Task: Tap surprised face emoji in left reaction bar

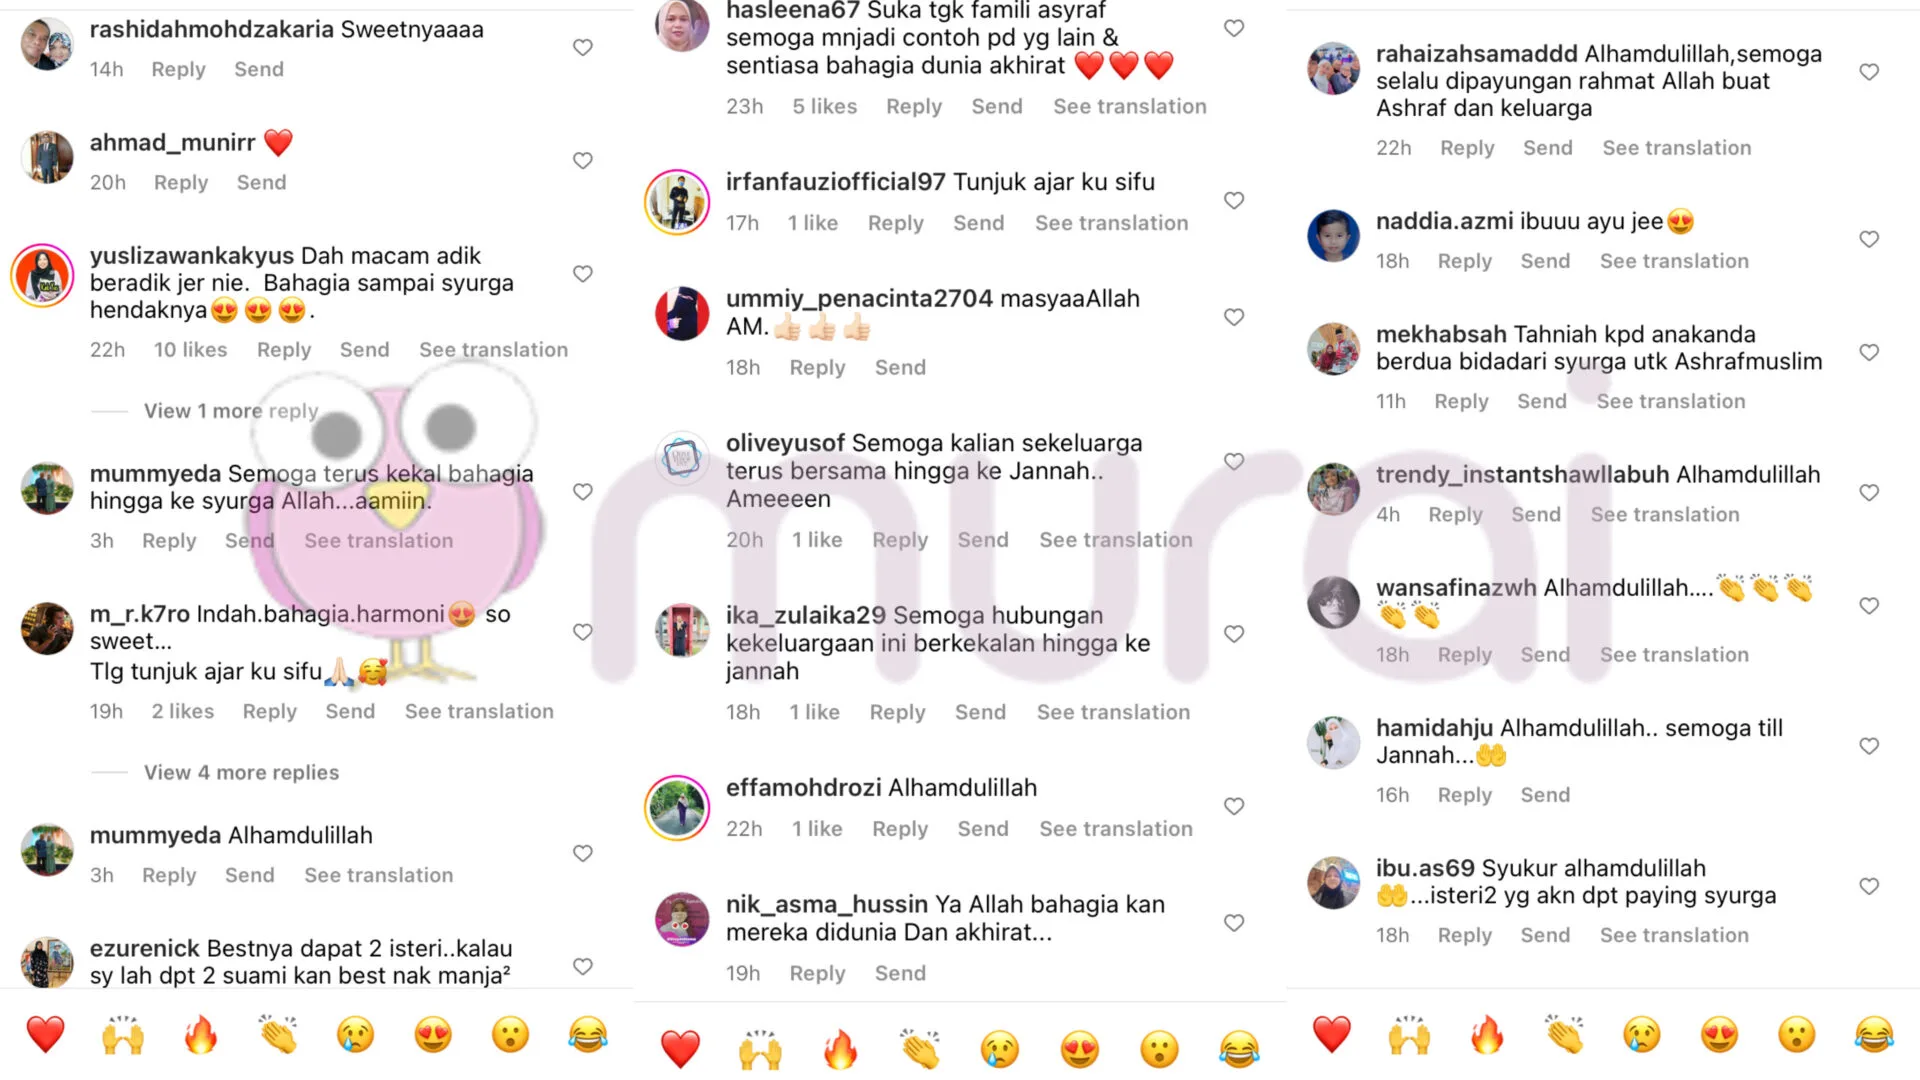Action: [510, 1035]
